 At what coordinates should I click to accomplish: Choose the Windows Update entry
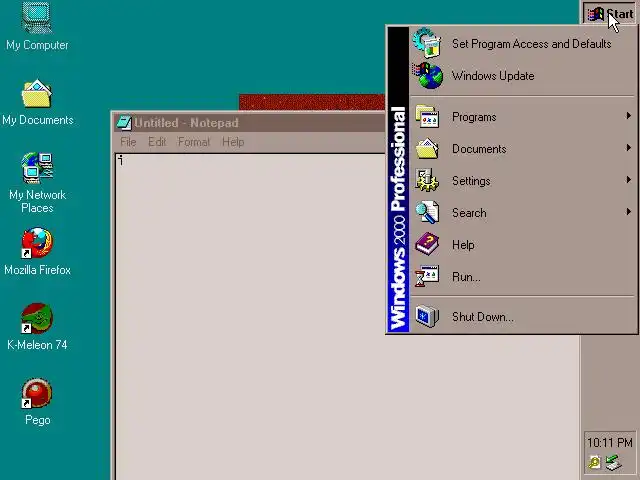point(523,76)
